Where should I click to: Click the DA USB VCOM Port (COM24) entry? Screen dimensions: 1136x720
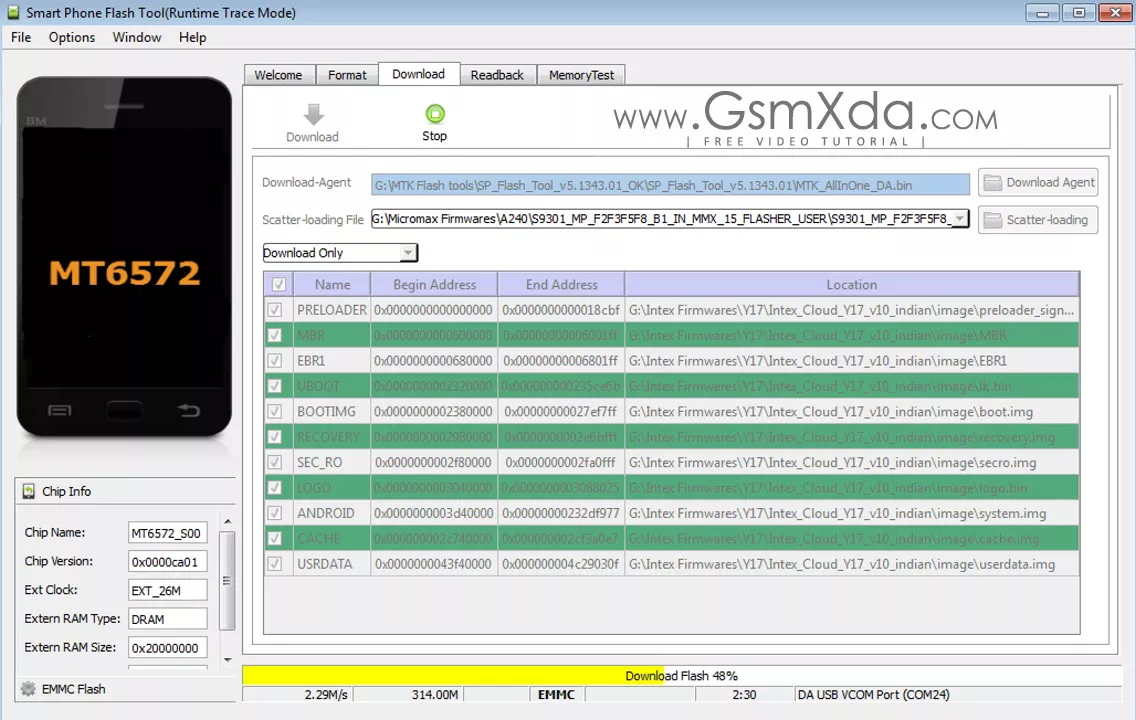click(x=958, y=695)
